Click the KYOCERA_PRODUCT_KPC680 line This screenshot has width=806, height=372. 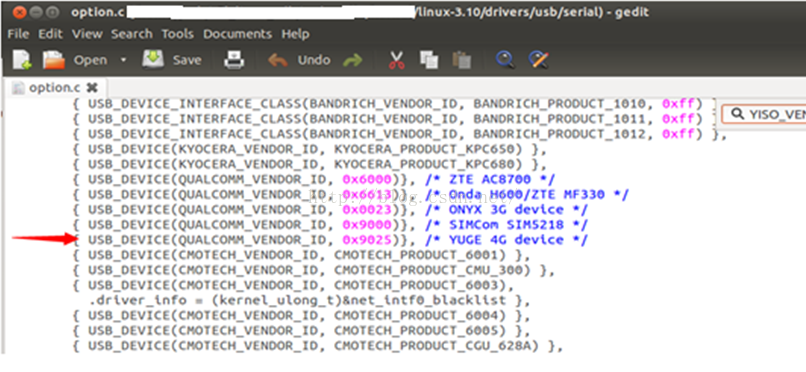click(309, 164)
